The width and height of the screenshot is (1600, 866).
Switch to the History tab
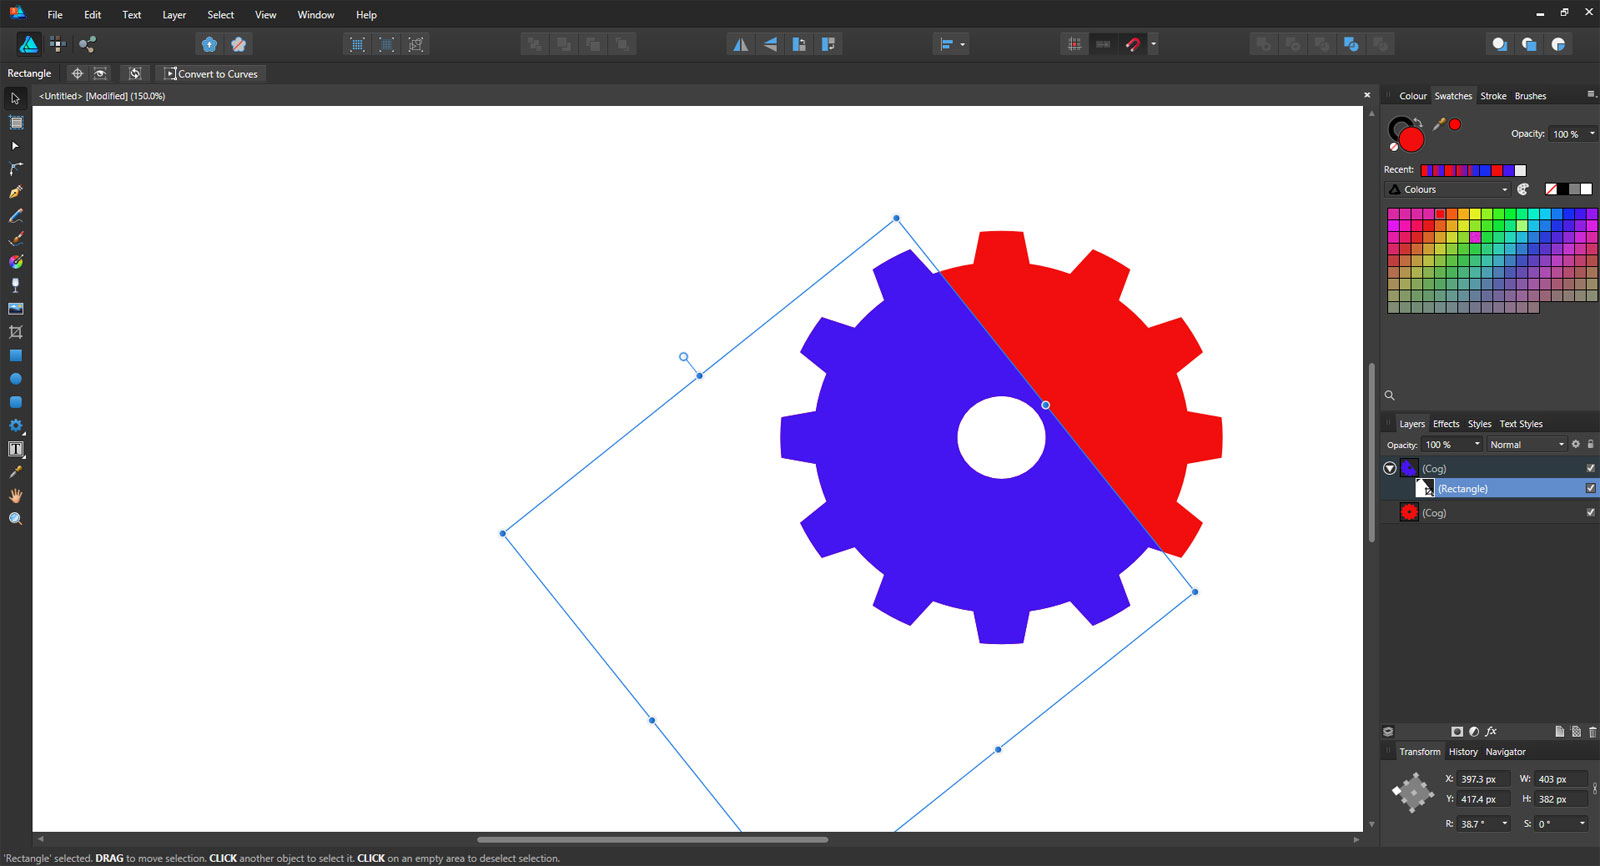pos(1463,752)
